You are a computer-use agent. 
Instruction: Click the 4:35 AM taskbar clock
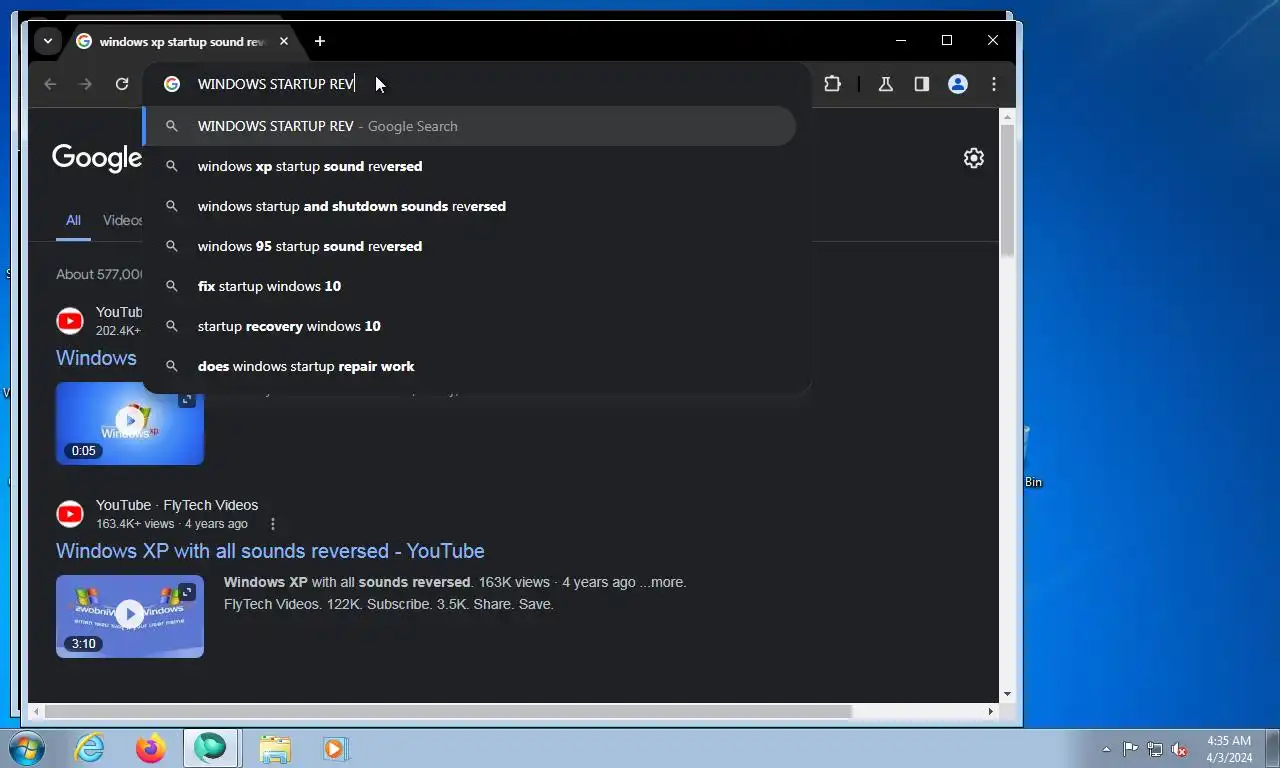1229,749
